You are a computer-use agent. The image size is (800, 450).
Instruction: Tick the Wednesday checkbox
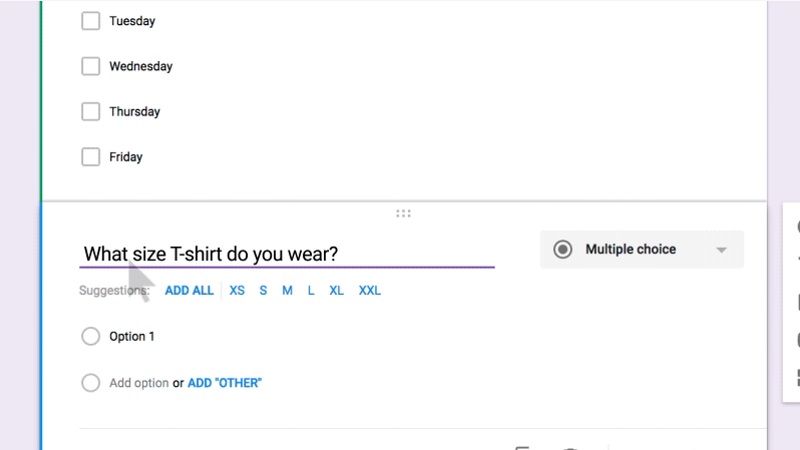tap(91, 67)
